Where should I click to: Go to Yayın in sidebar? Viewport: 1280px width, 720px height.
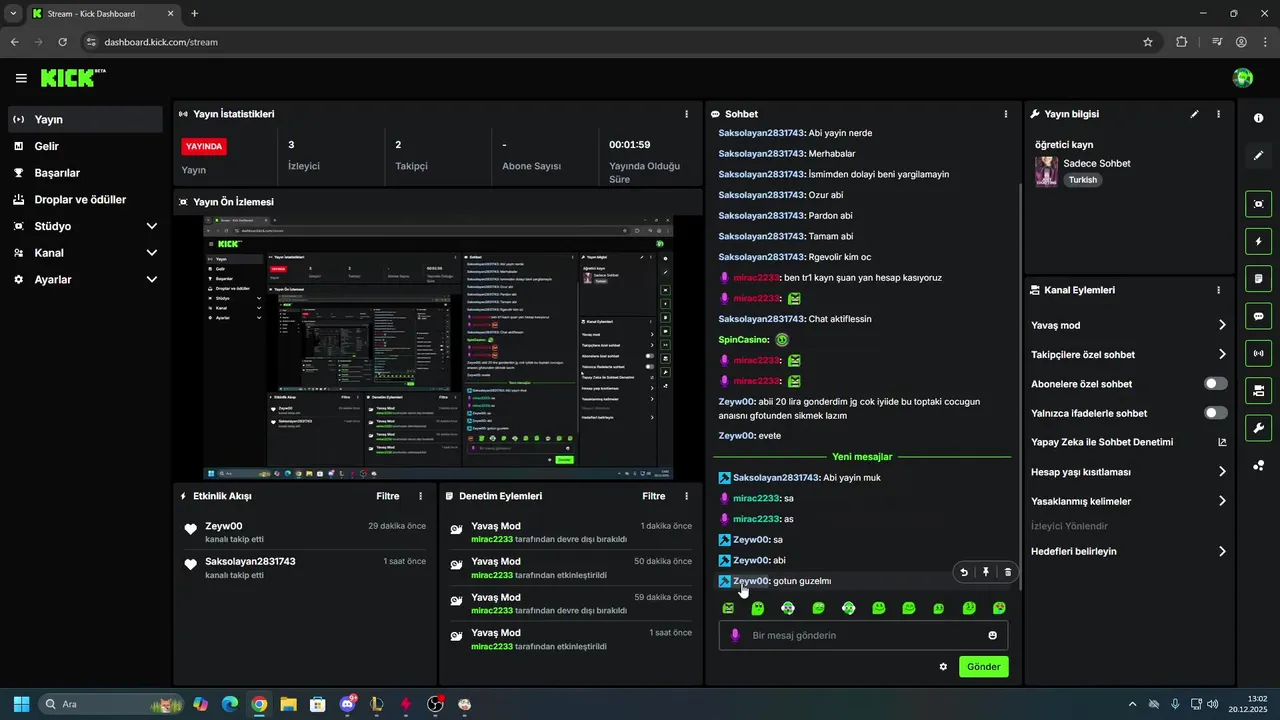coord(84,119)
